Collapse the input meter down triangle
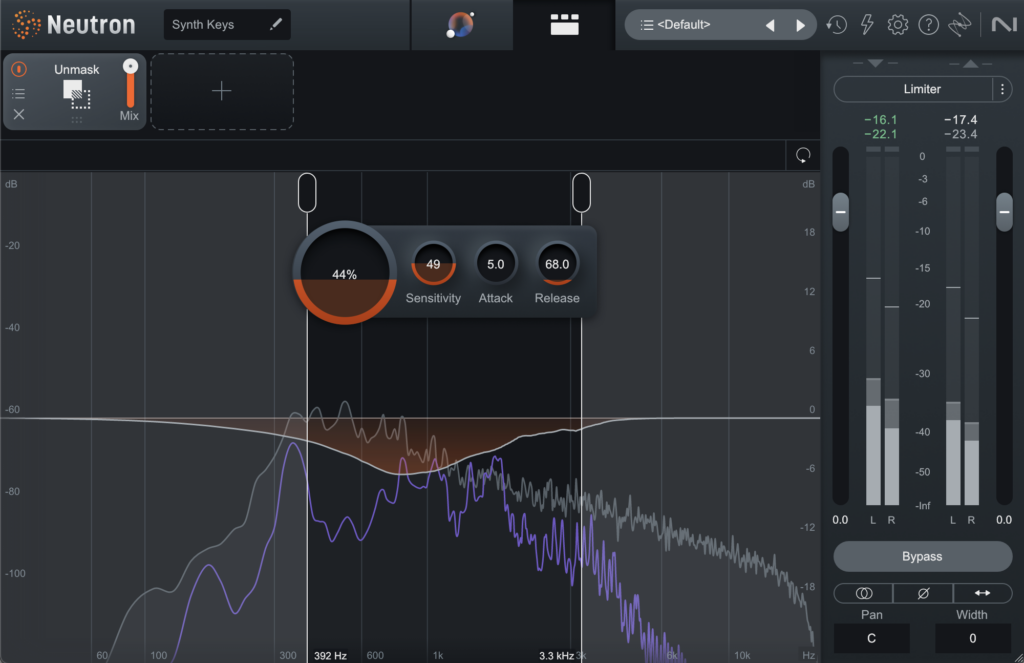Screen dimensions: 1024x663 (x=876, y=63)
